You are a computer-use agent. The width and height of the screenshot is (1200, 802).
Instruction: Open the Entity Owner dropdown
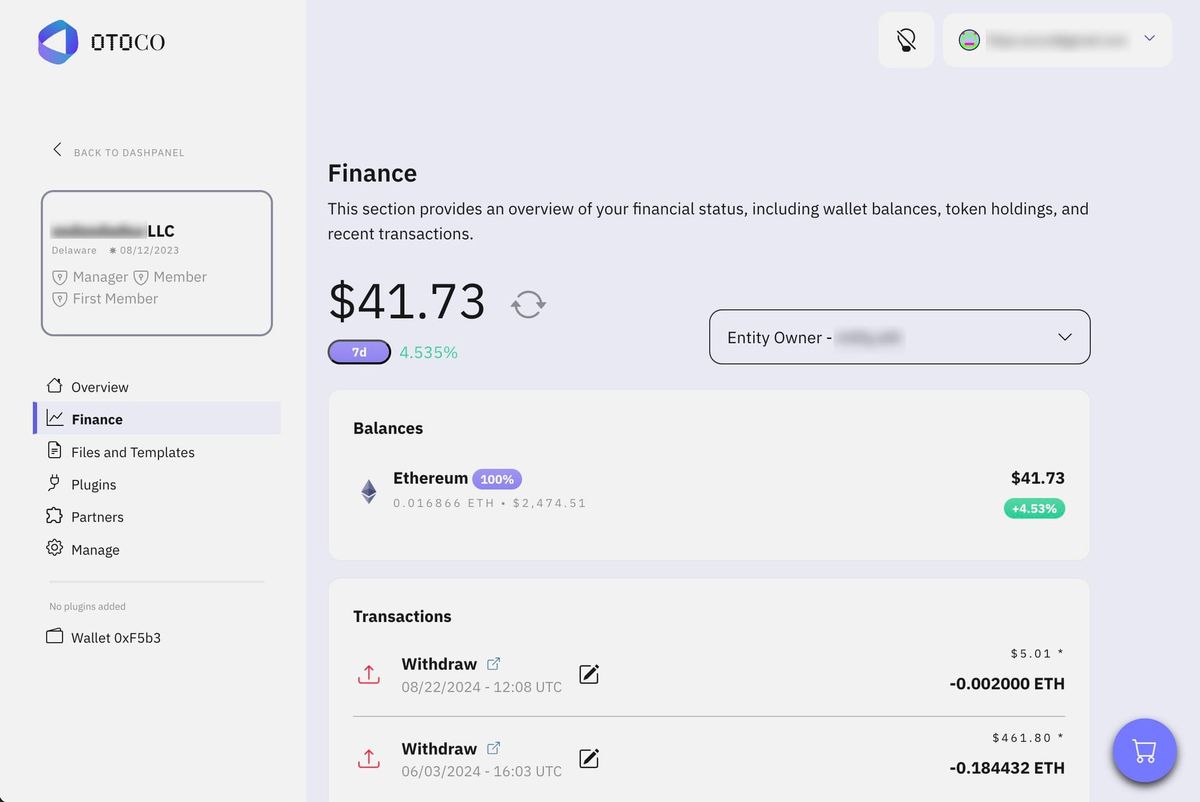click(x=899, y=337)
